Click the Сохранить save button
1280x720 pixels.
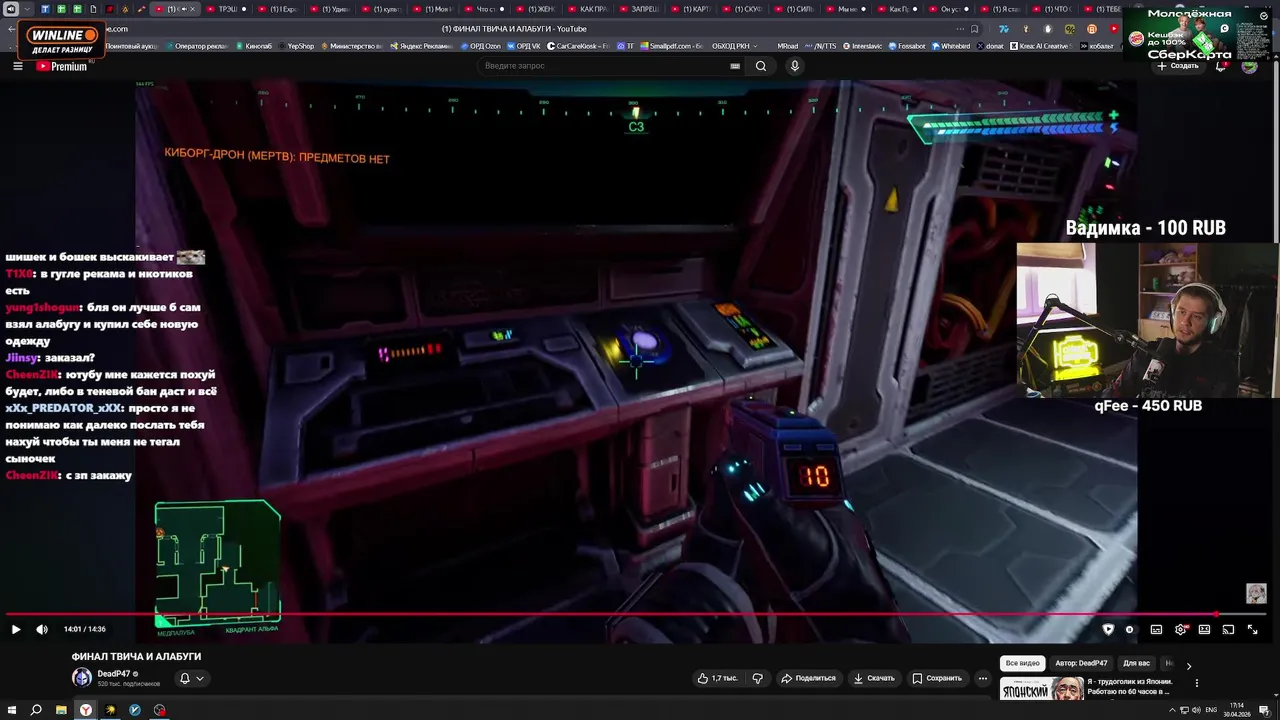tap(937, 678)
